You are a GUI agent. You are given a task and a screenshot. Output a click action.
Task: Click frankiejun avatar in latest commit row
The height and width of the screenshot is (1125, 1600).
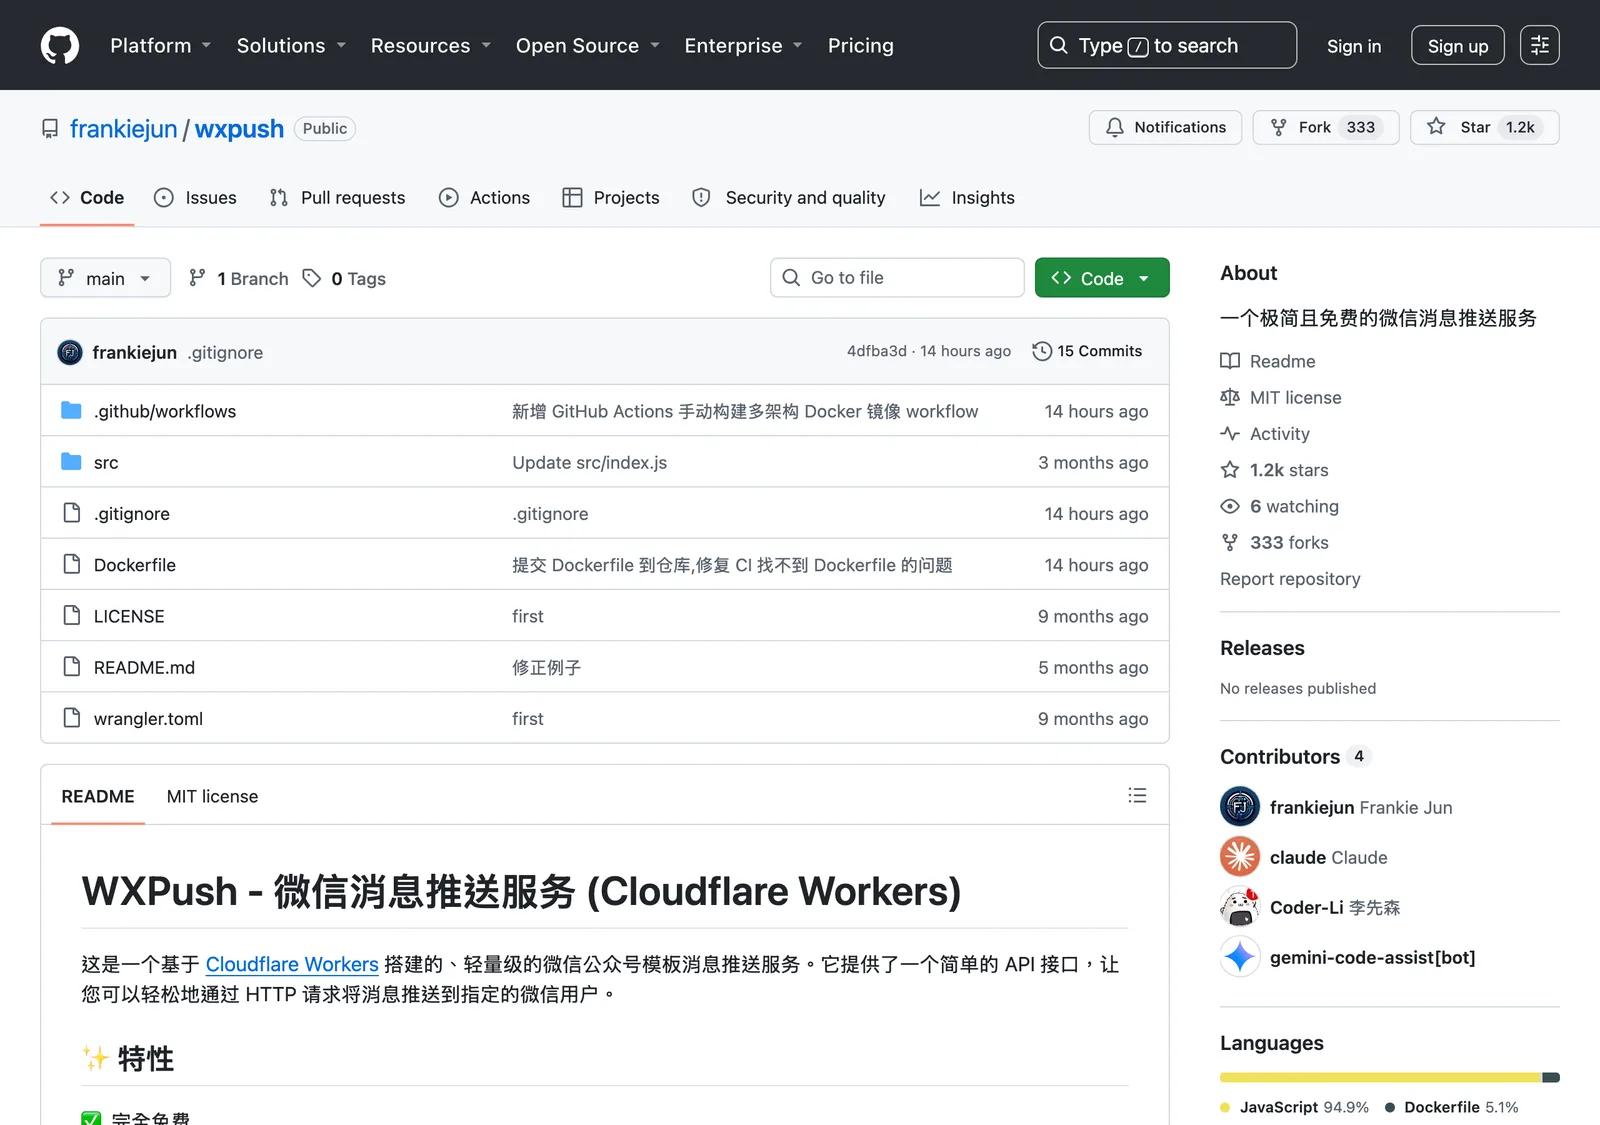(70, 352)
